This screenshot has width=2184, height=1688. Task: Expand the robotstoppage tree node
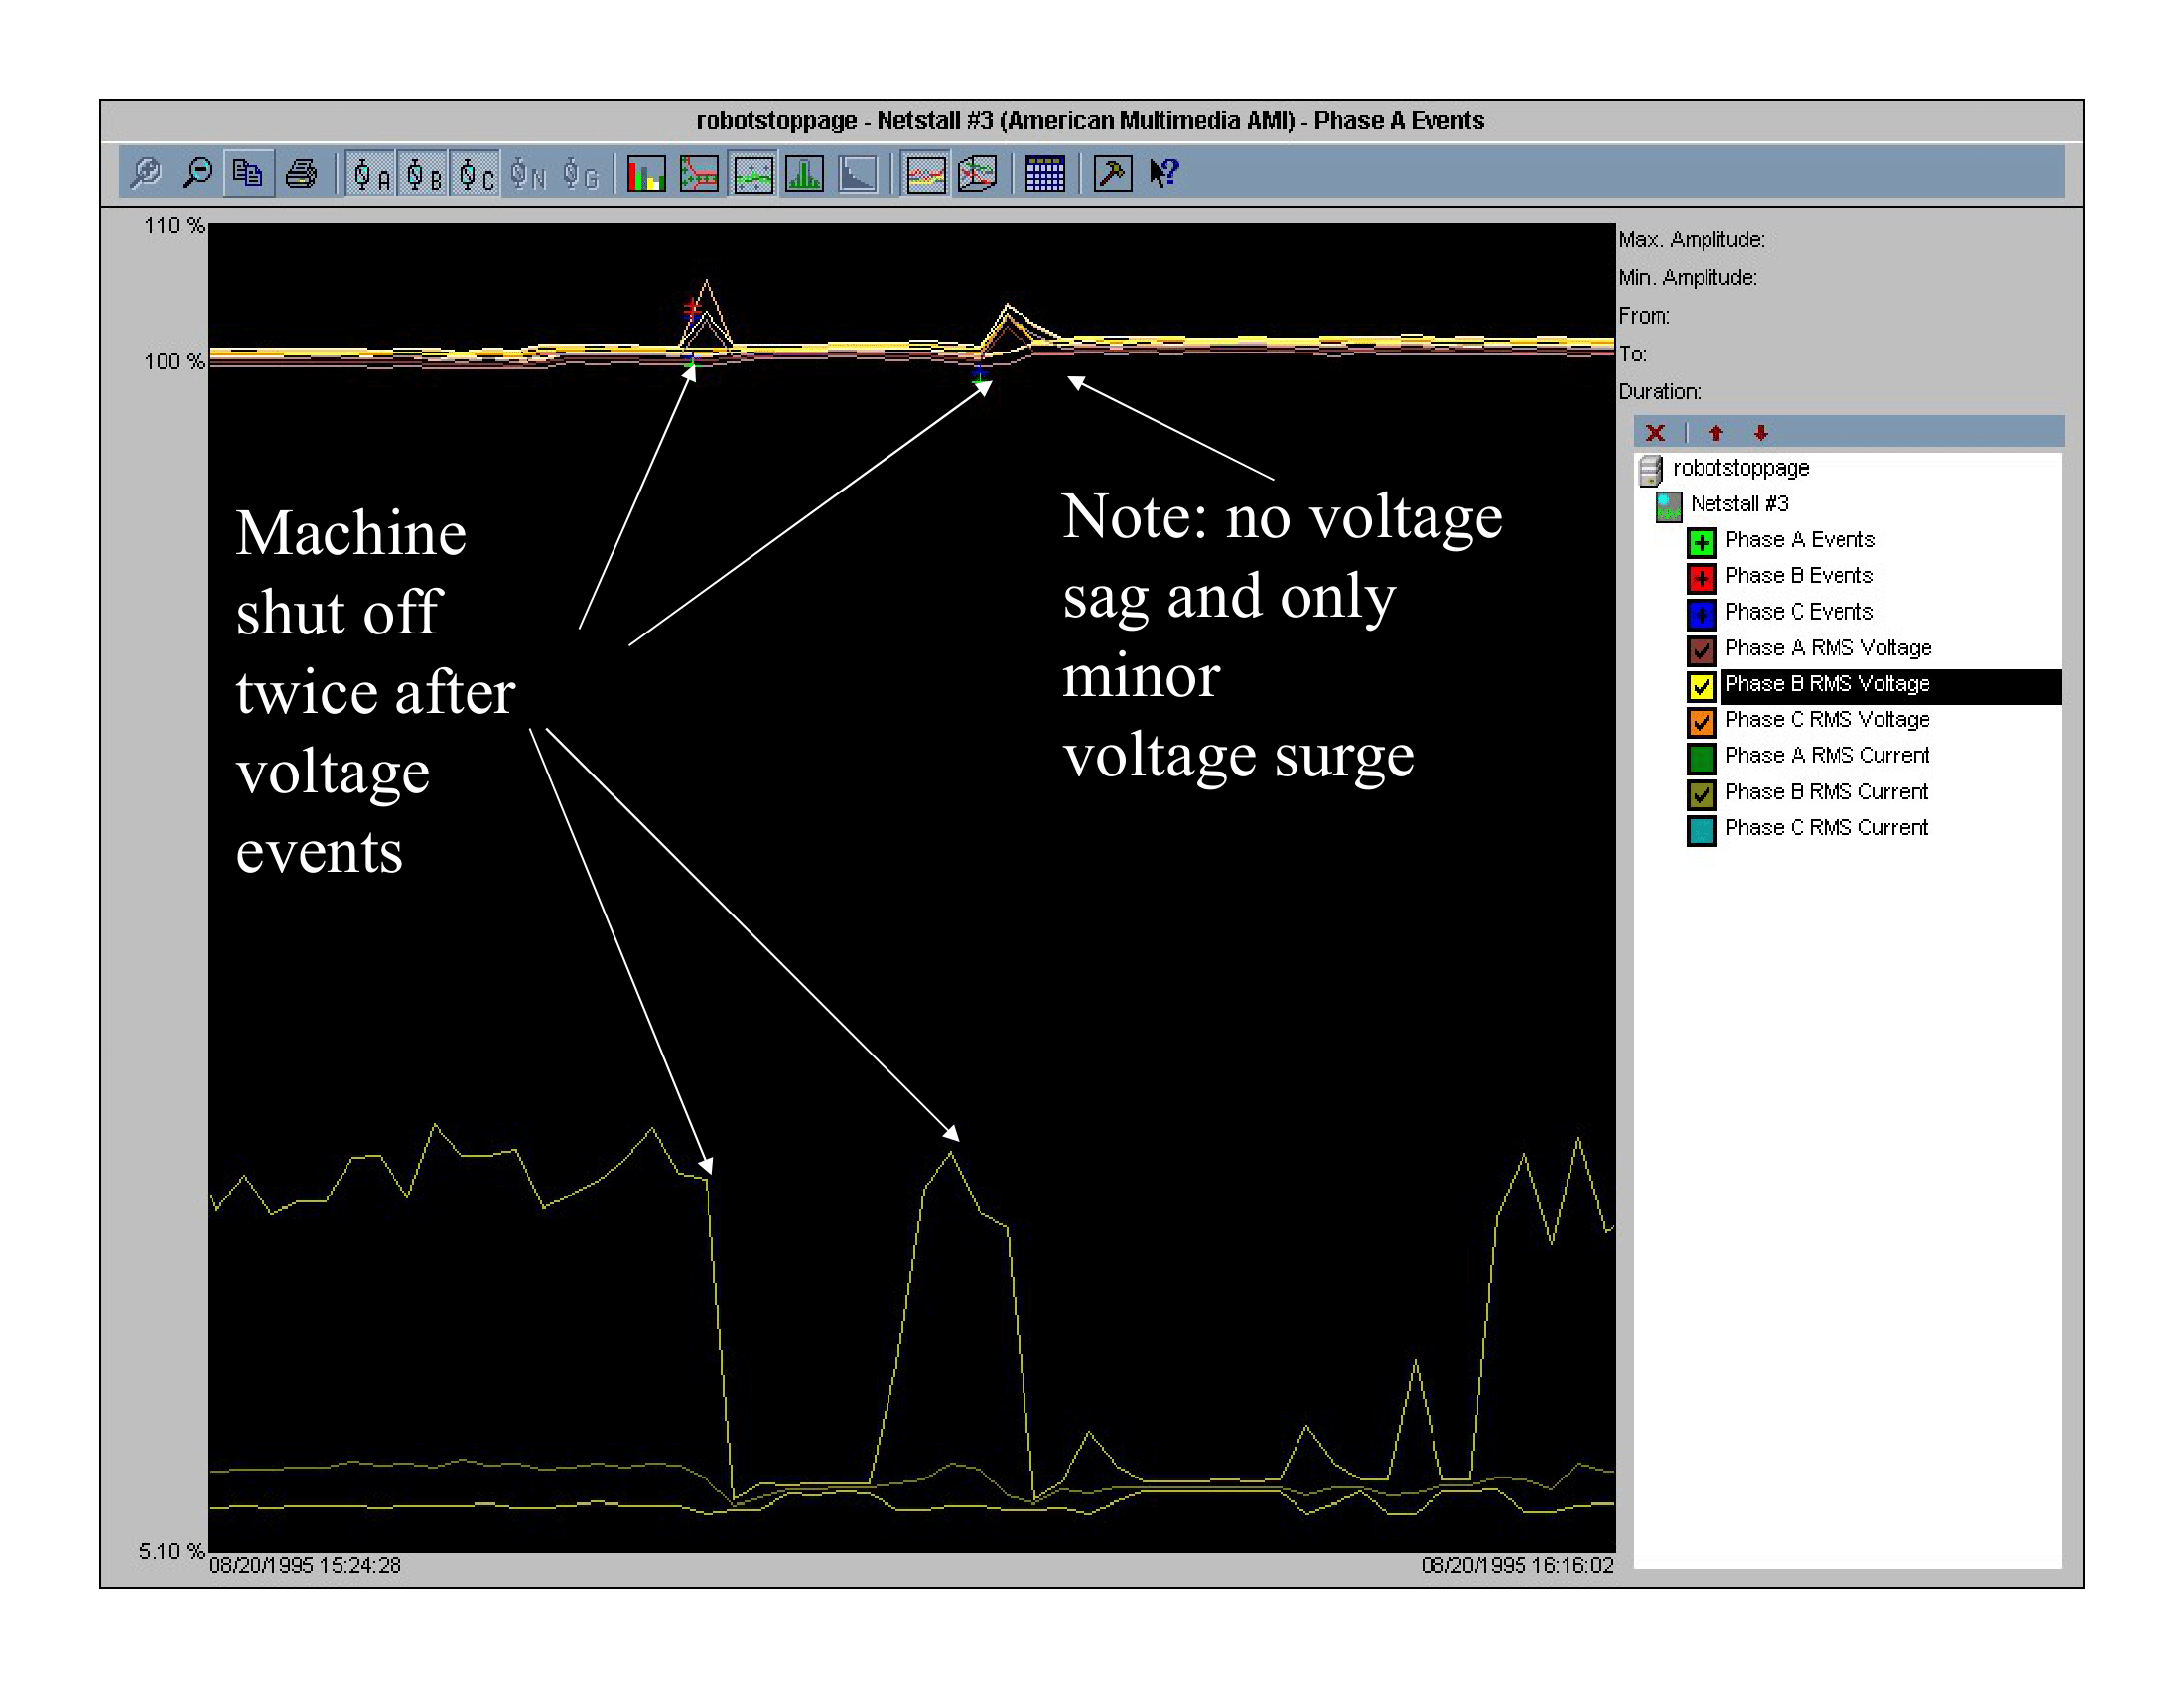(x=1743, y=468)
